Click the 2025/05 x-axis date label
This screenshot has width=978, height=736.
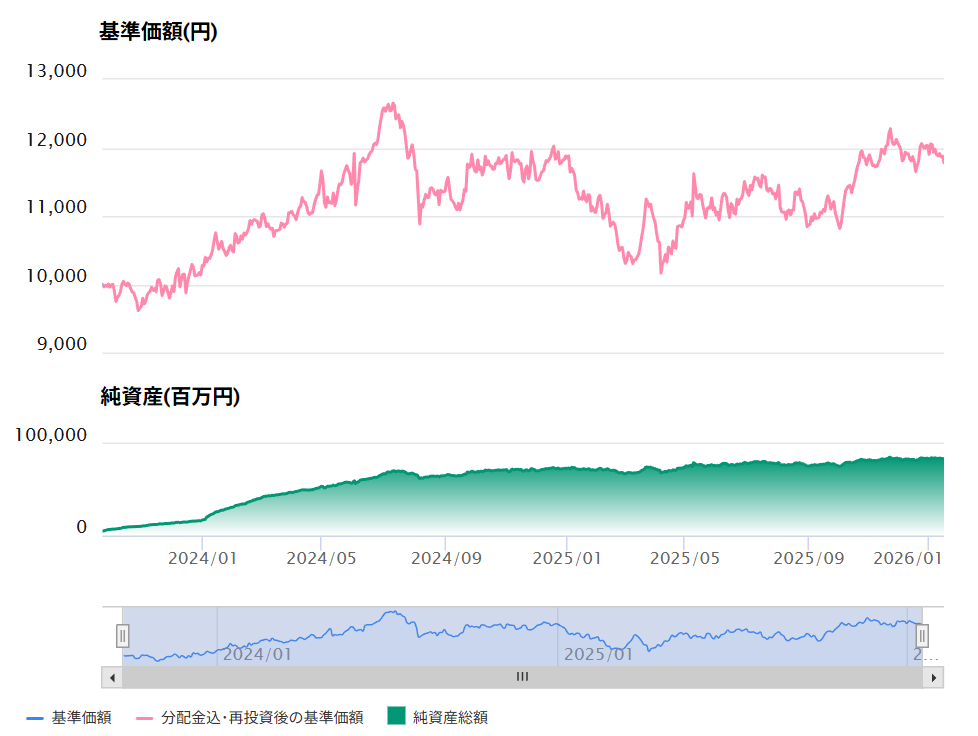tap(685, 558)
